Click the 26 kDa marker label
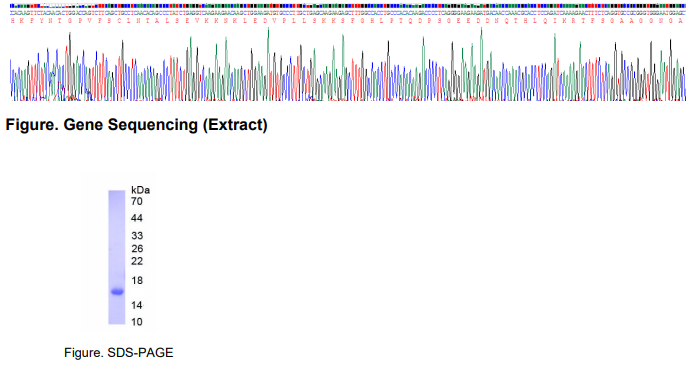Viewport: 692px width, 366px height. (x=137, y=249)
